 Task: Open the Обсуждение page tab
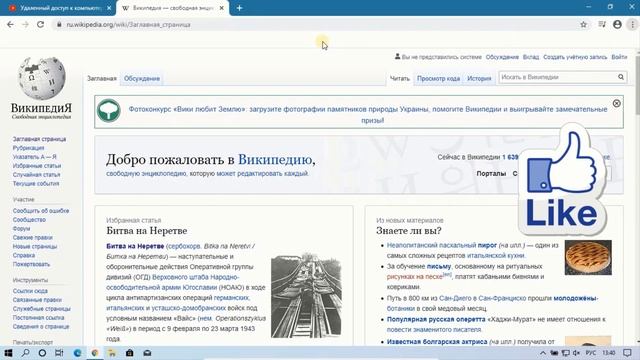[142, 78]
